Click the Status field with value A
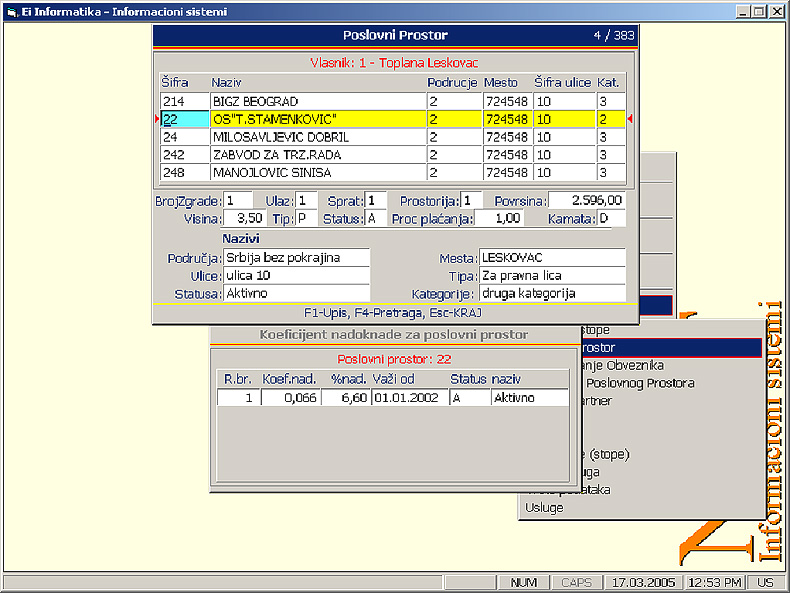Screen dimensions: 790x593 (x=375, y=218)
